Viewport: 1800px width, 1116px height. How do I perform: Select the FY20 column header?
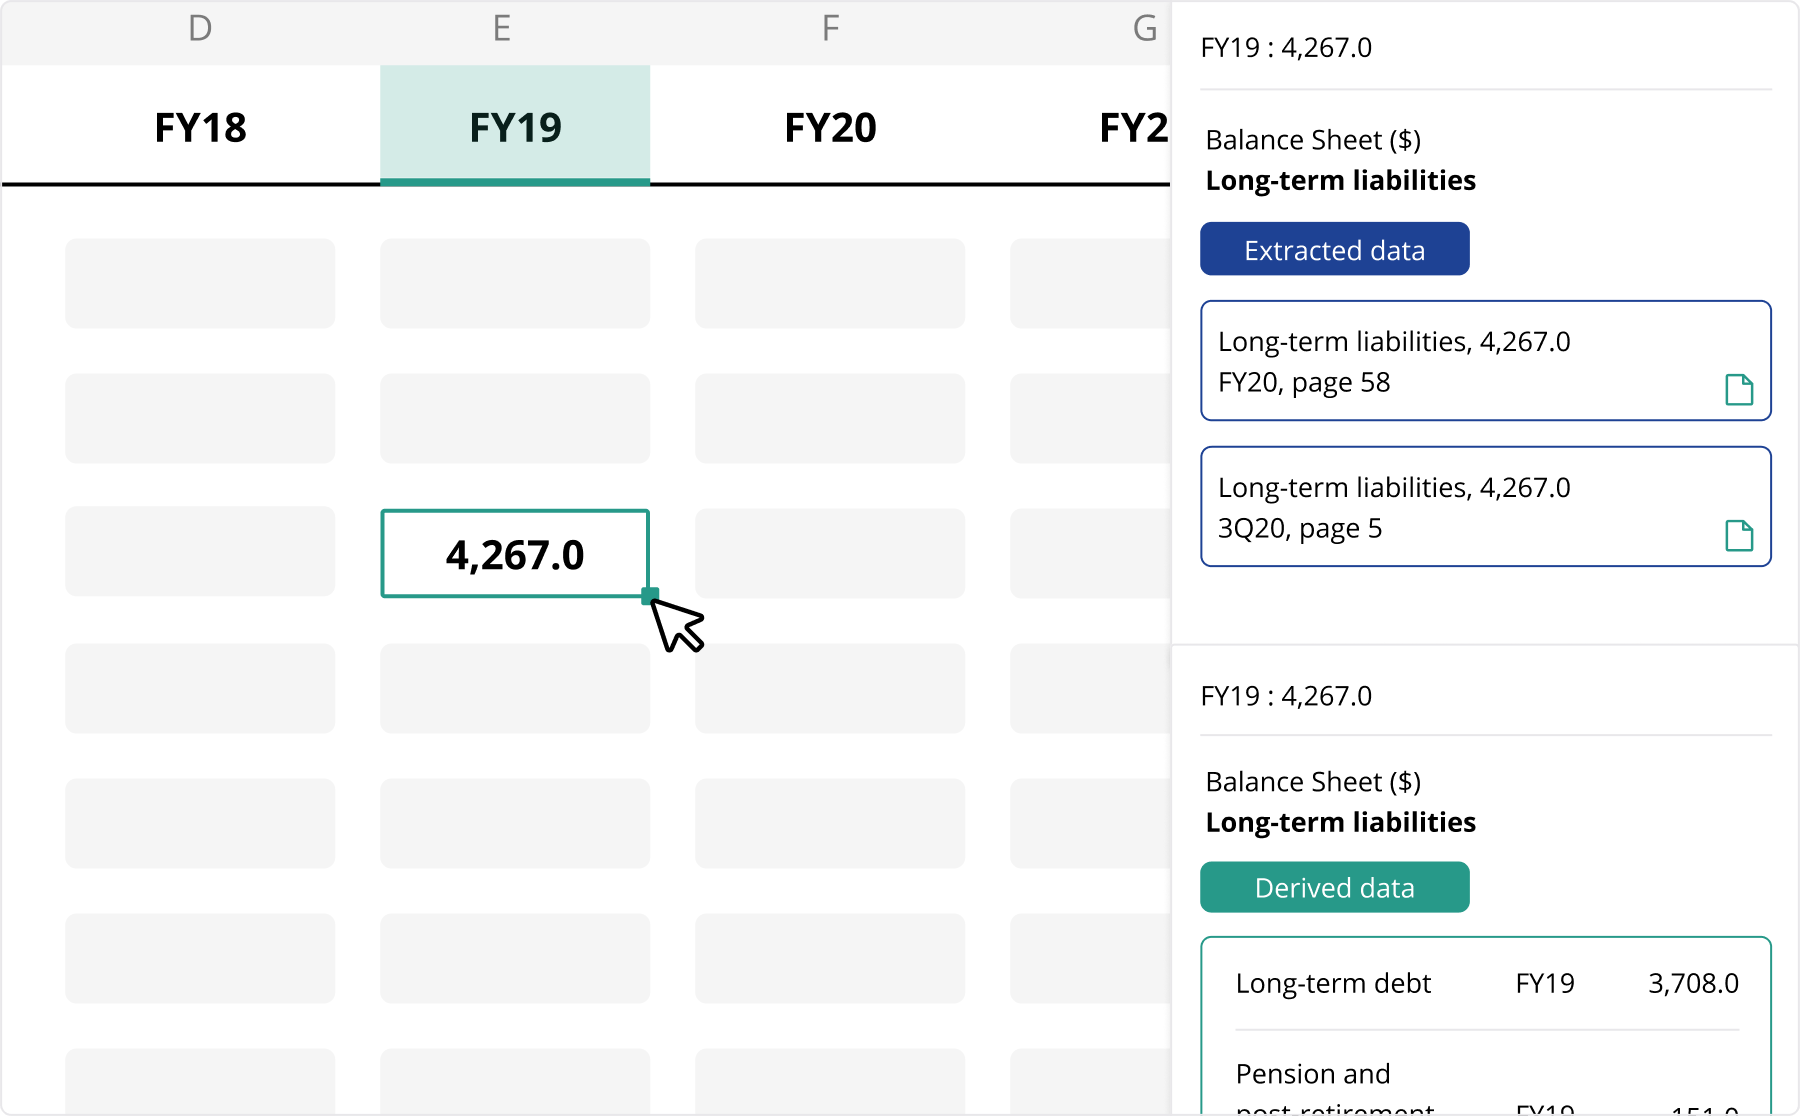tap(830, 126)
